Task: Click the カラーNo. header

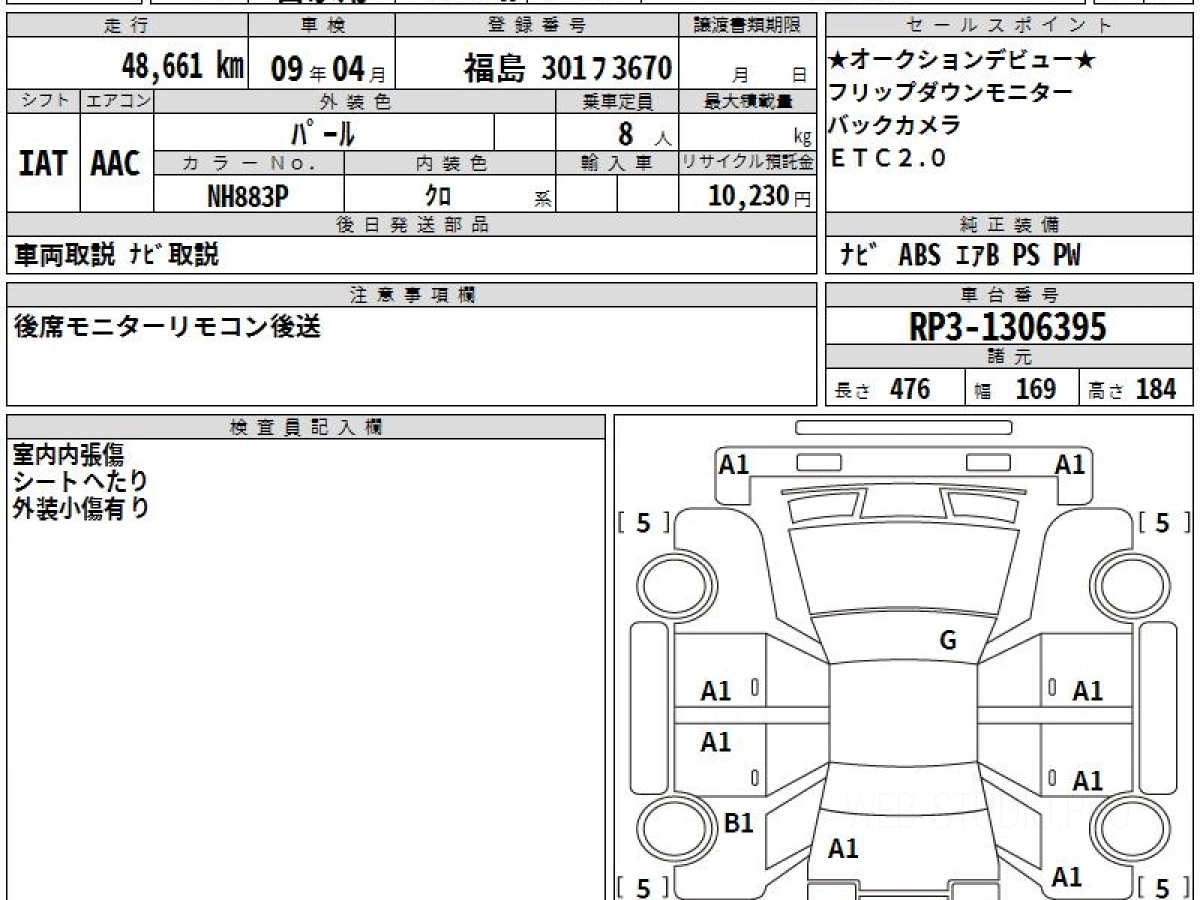Action: tap(249, 162)
